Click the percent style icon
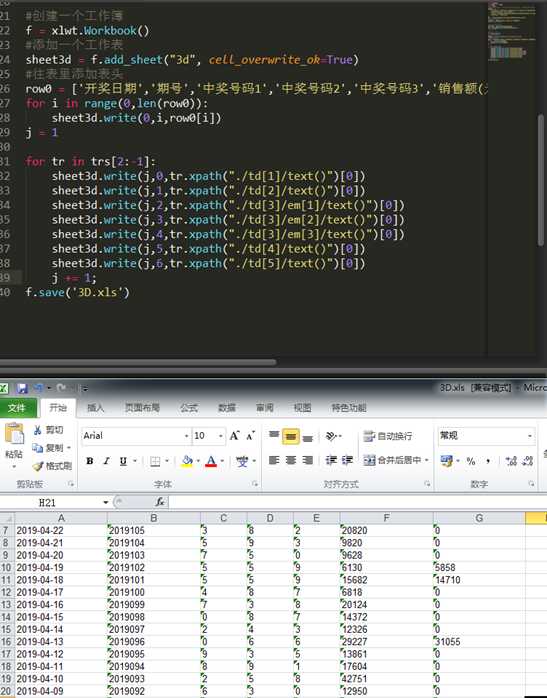547x698 pixels. (x=471, y=461)
